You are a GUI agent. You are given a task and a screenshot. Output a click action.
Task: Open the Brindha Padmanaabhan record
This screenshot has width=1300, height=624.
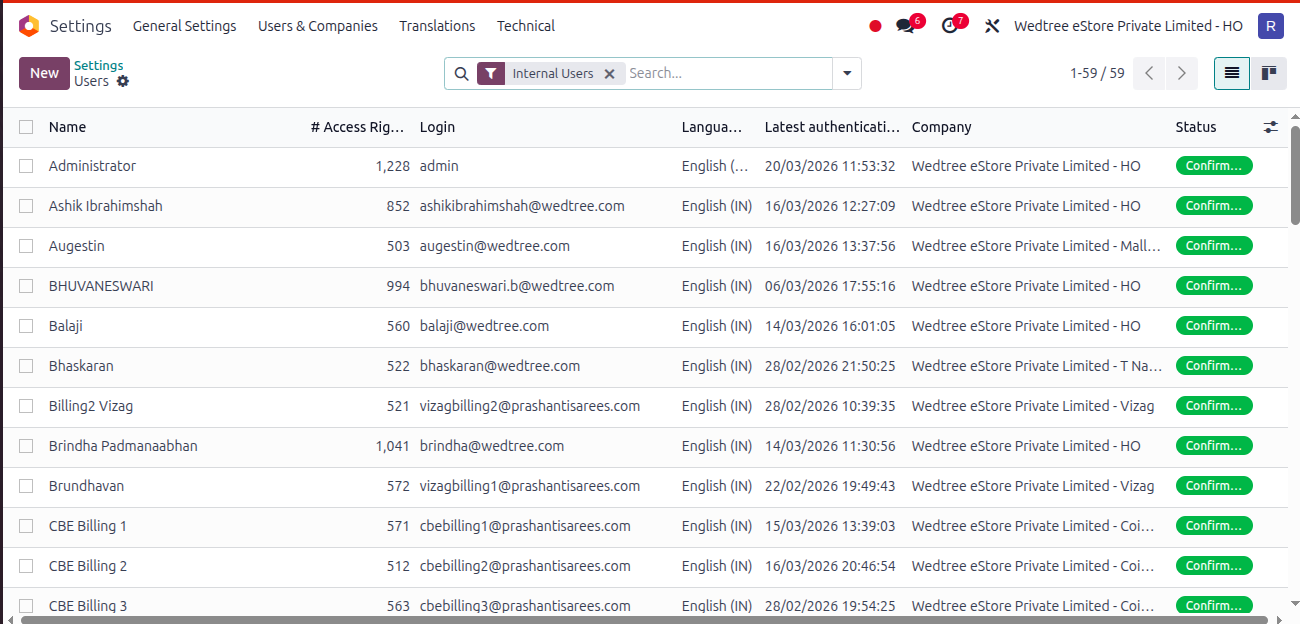point(123,446)
